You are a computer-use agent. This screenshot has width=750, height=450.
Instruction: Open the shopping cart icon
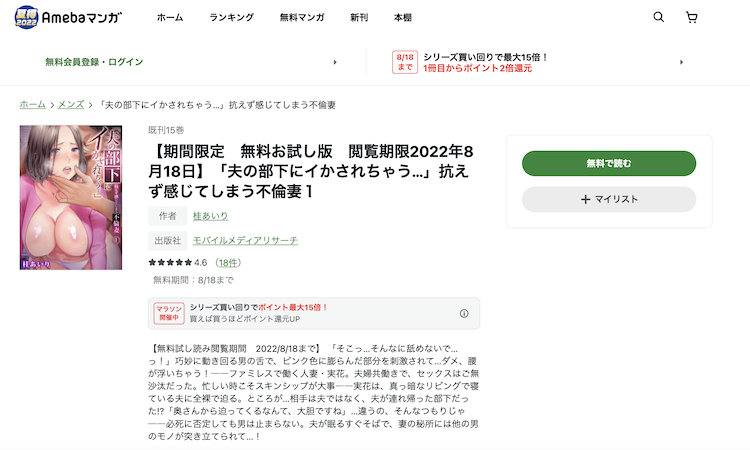click(x=691, y=18)
